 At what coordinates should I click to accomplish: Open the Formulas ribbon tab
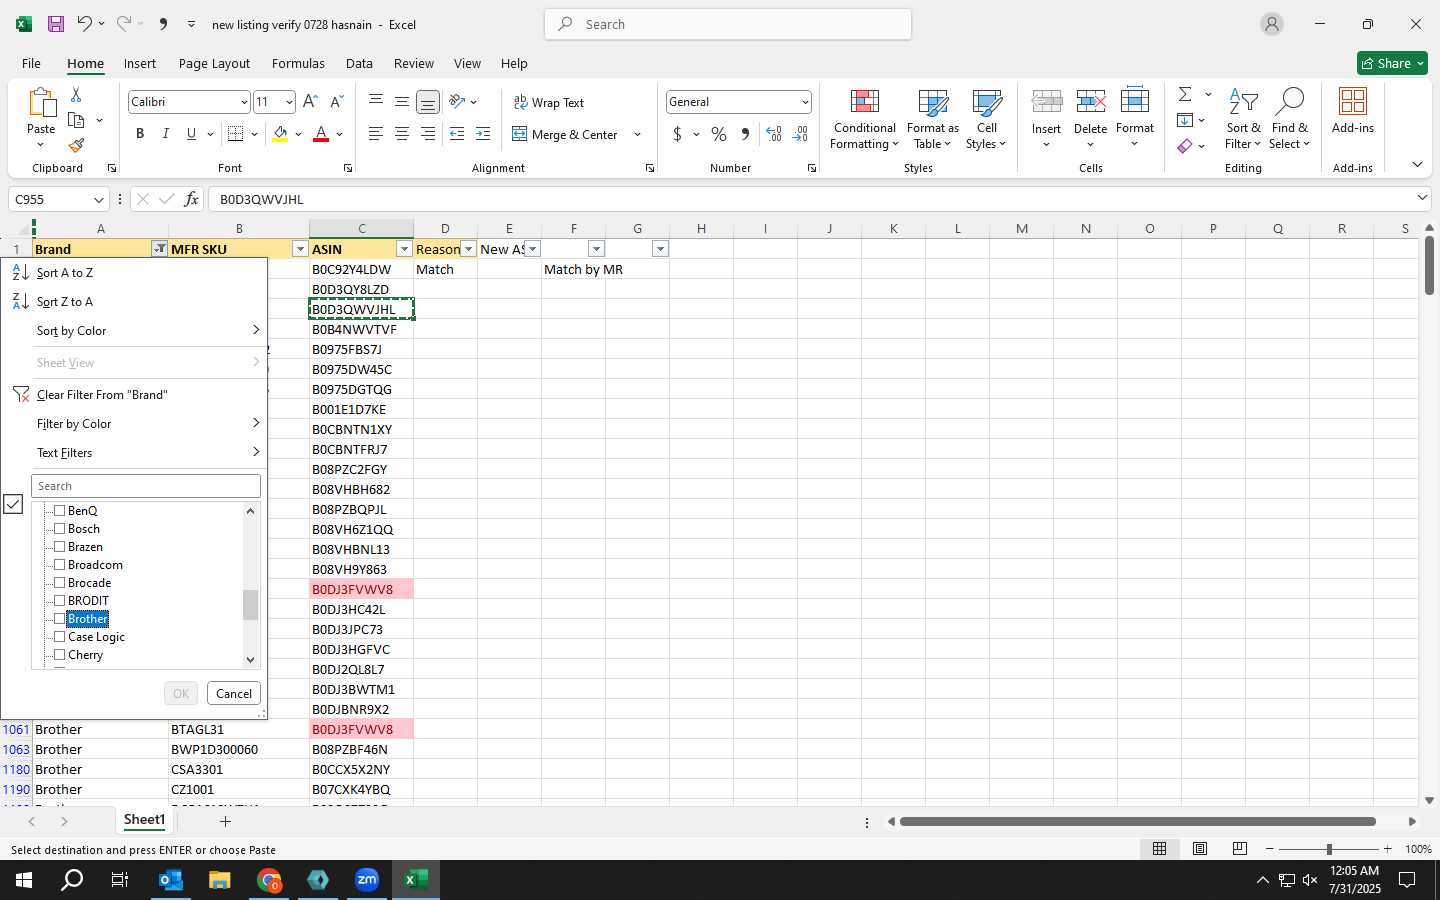click(x=298, y=63)
